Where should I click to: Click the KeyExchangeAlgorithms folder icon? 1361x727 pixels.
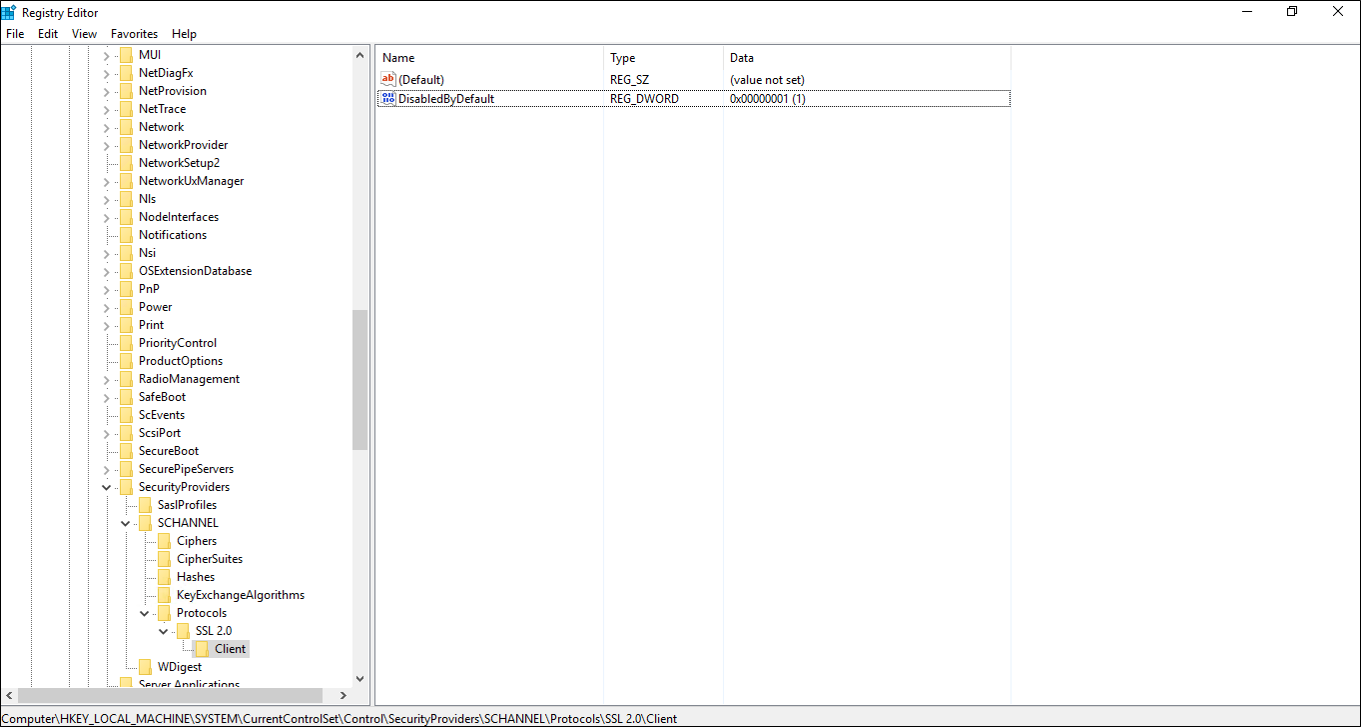pos(166,594)
